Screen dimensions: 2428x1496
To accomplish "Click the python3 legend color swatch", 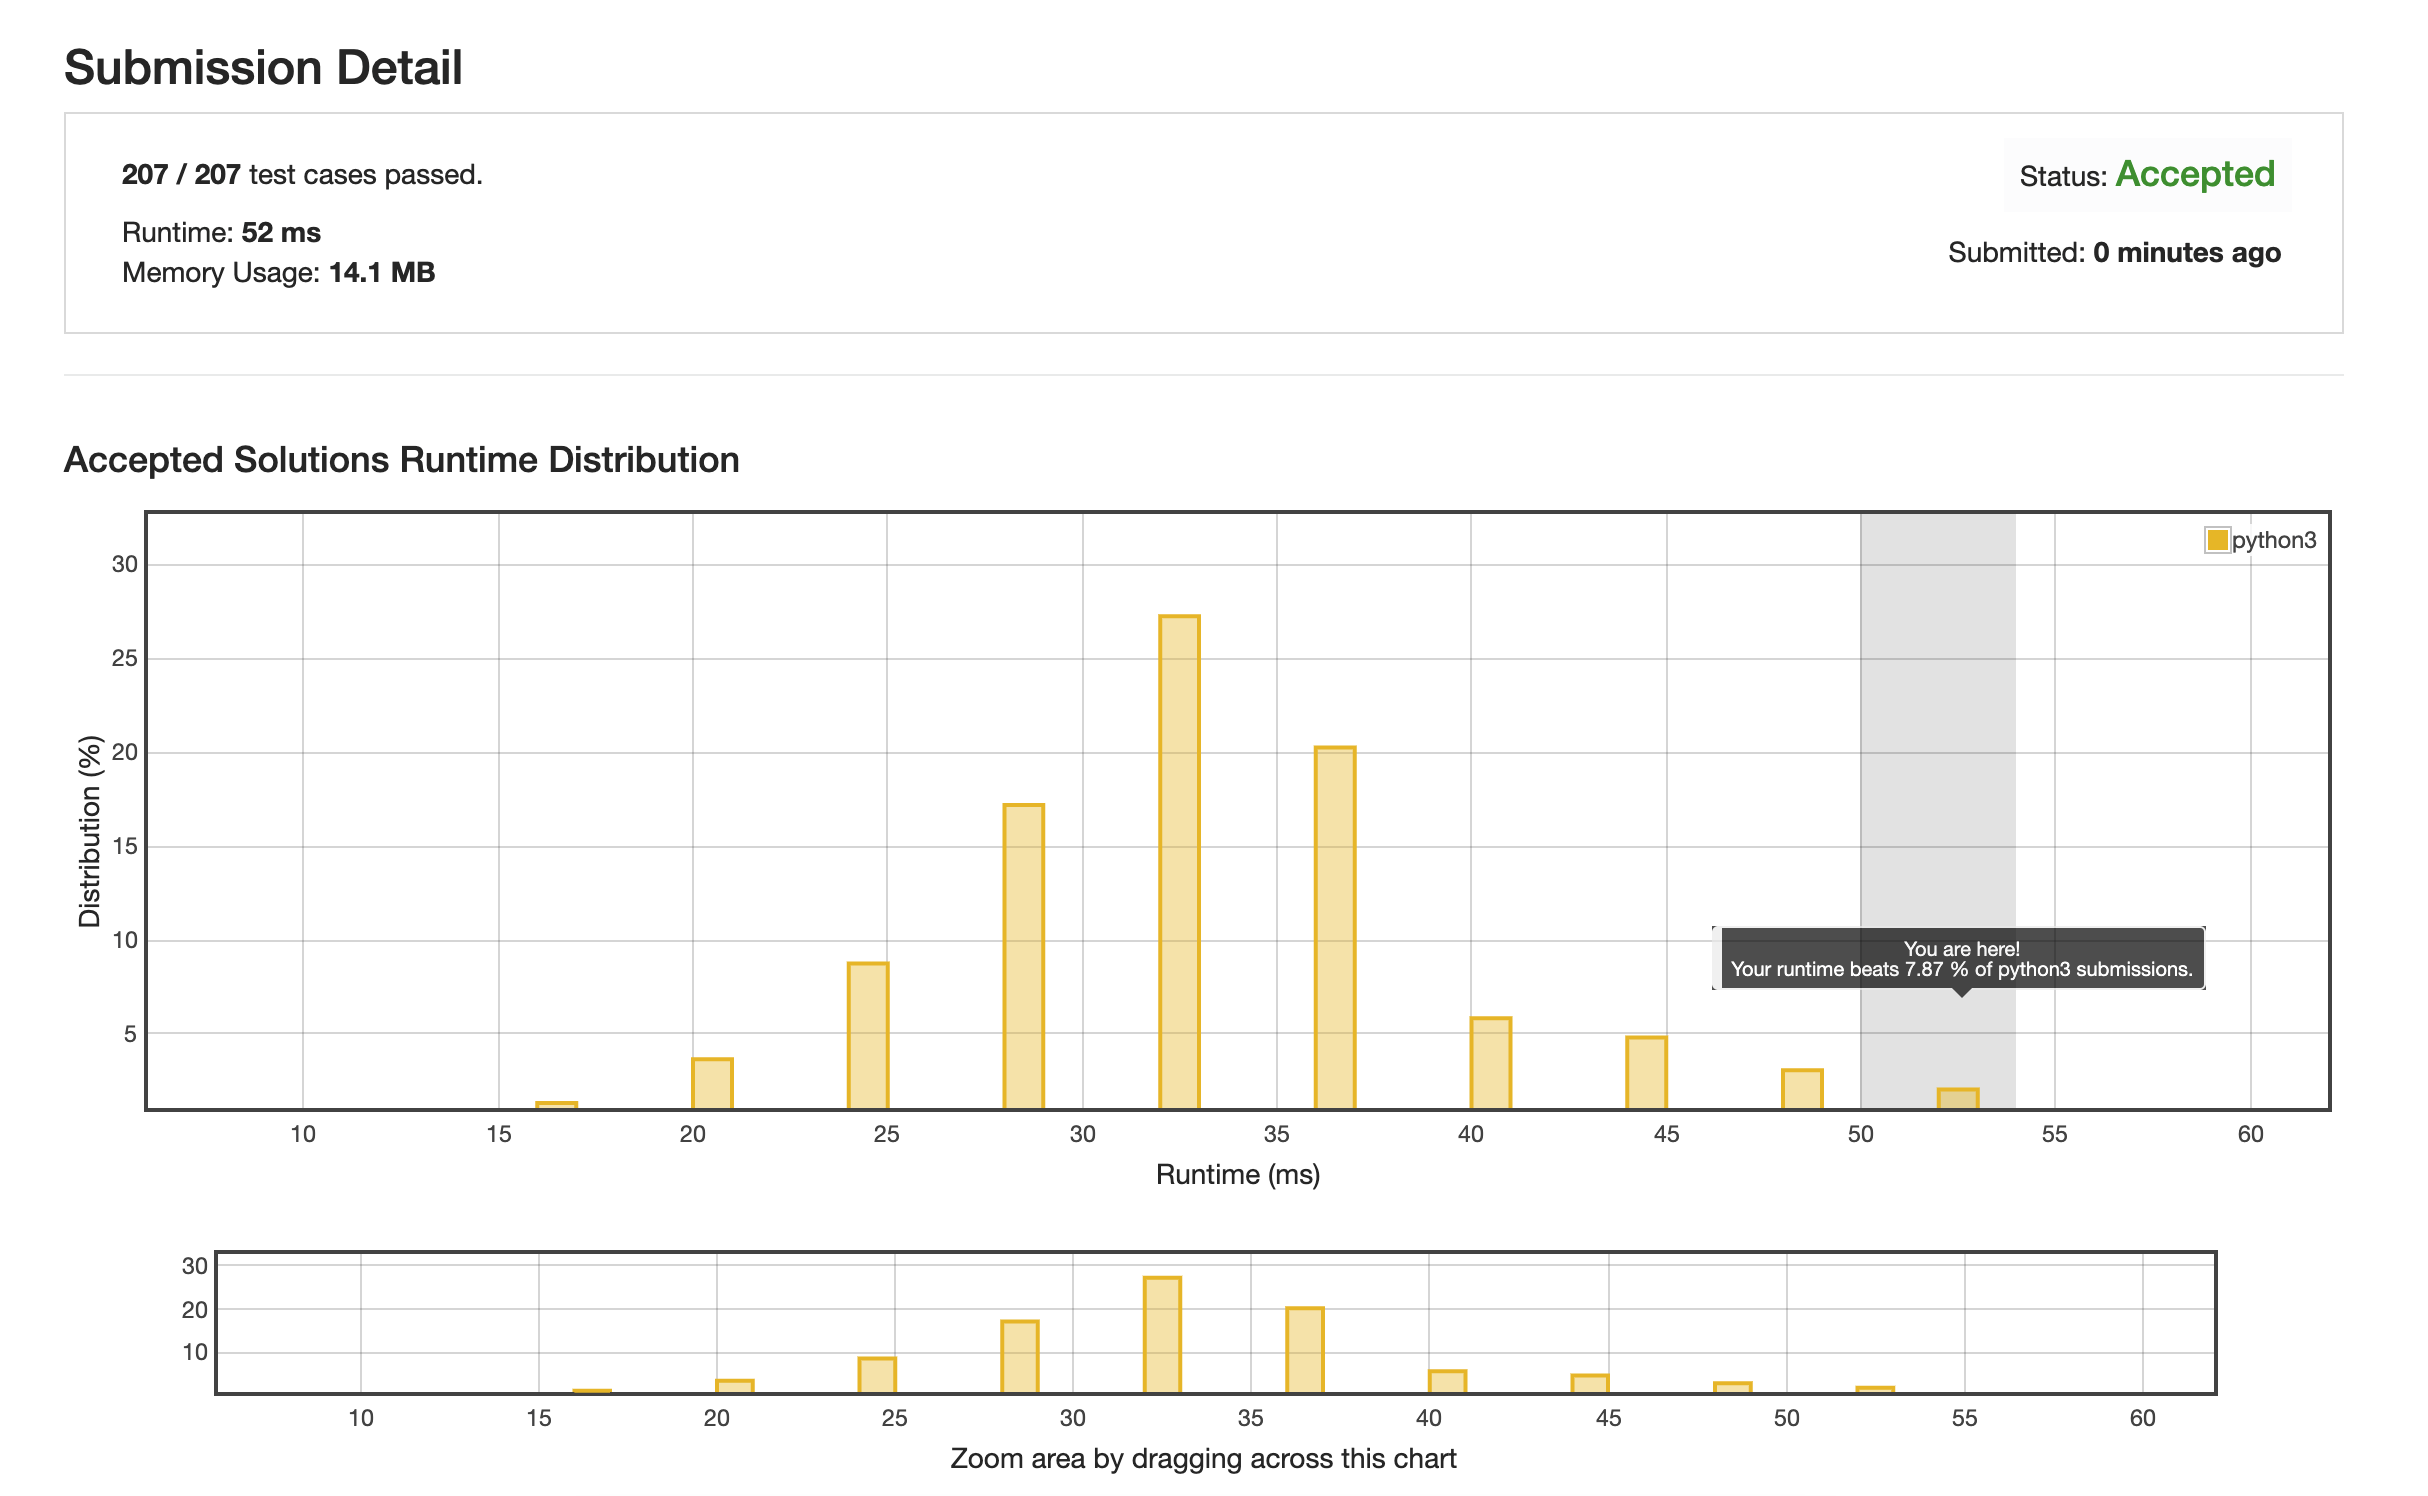I will (2217, 540).
